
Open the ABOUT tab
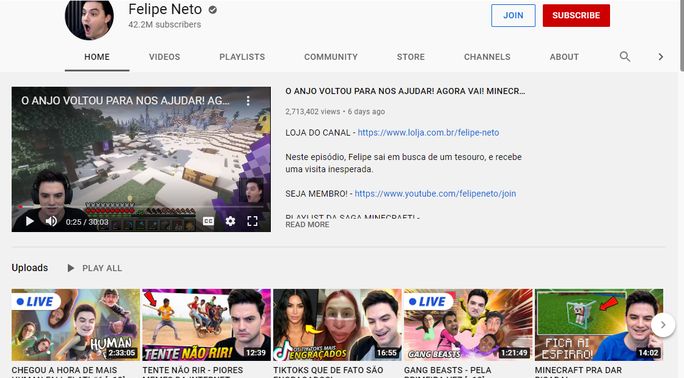[564, 57]
